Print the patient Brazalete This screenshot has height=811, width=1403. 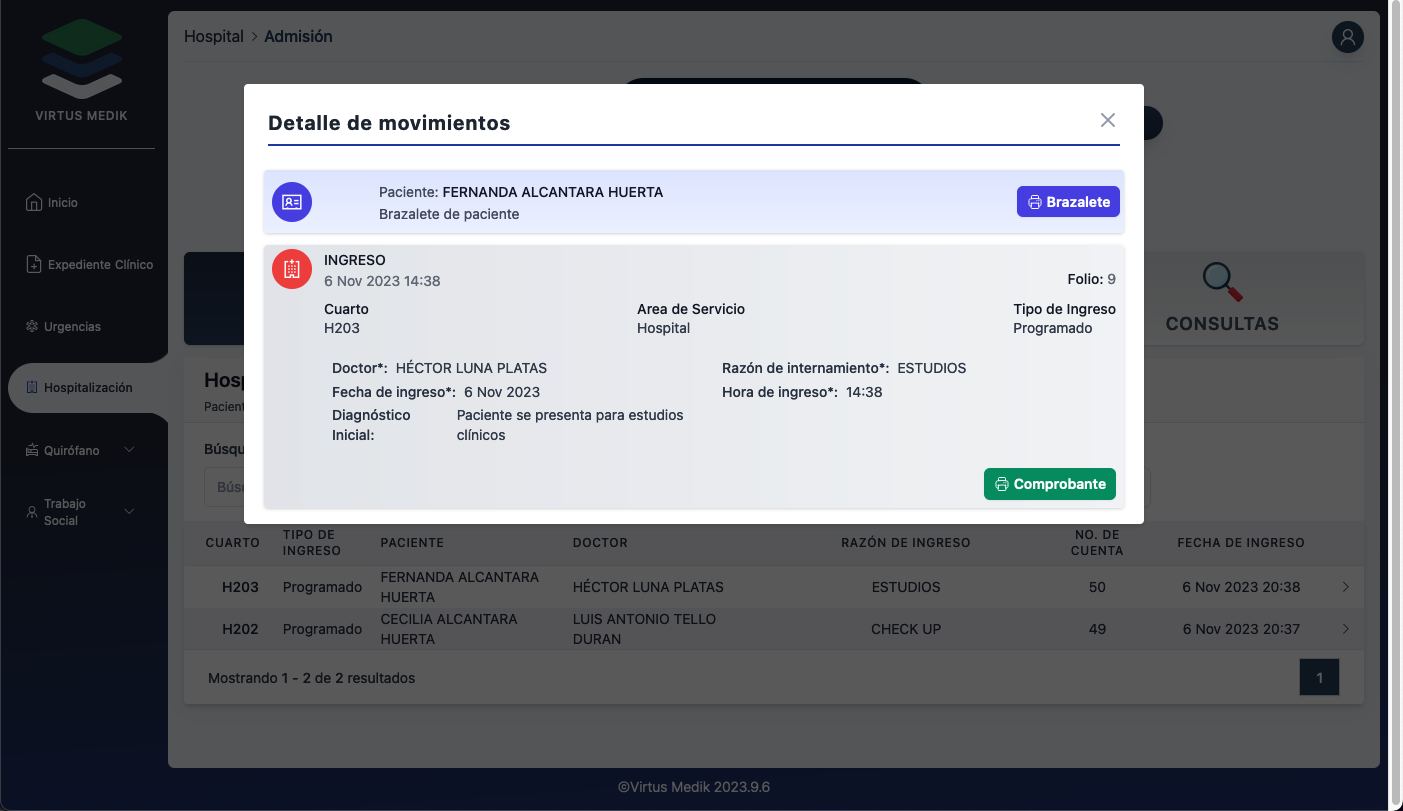1068,202
